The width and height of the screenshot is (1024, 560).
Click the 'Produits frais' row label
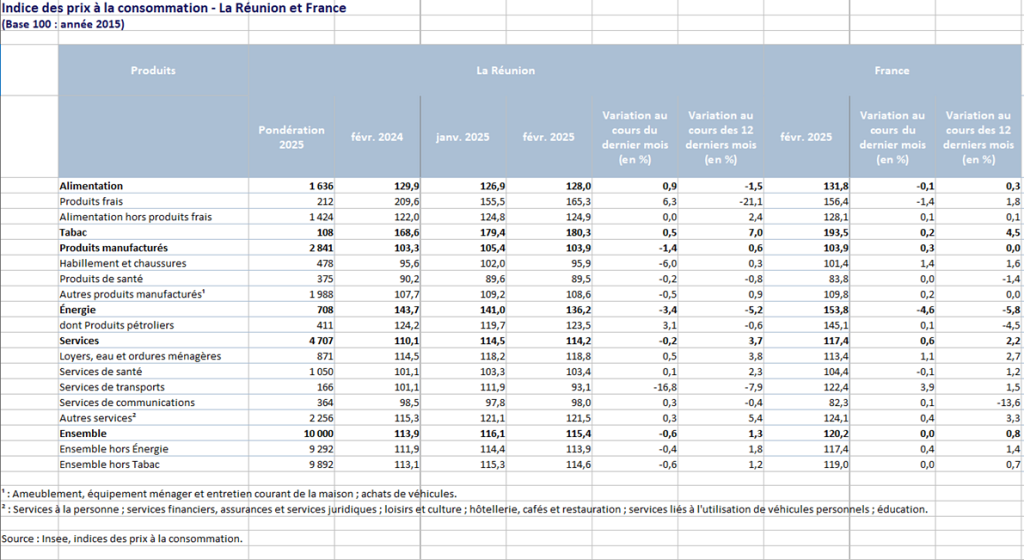(91, 202)
